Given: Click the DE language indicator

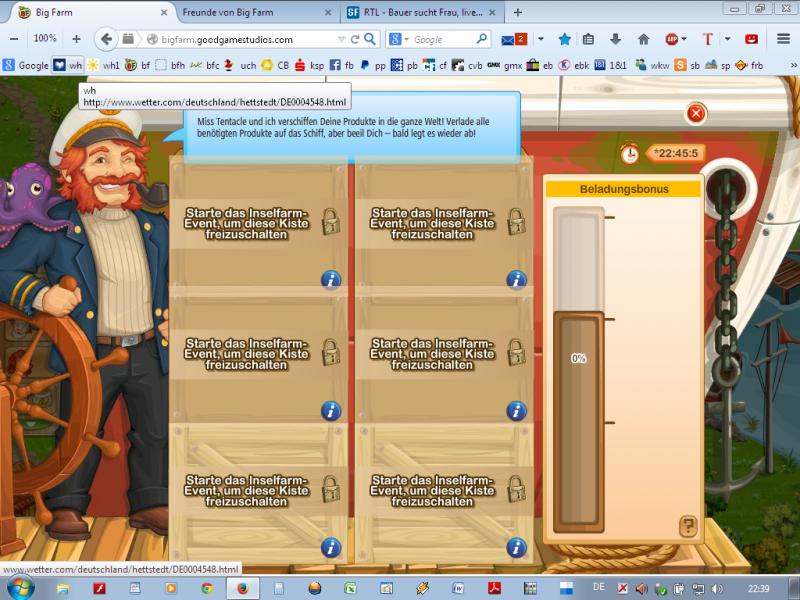Looking at the screenshot, I should 599,587.
